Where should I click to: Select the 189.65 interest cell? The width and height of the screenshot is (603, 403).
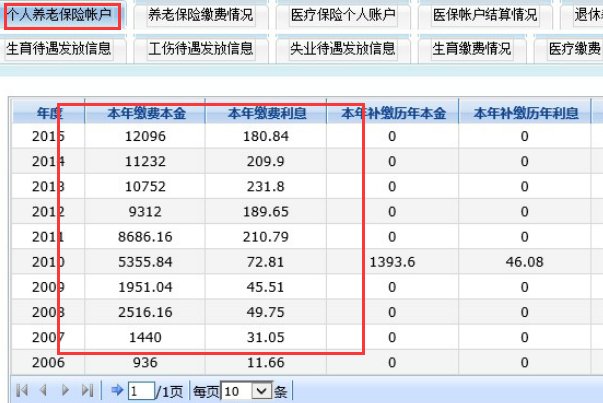[x=266, y=211]
